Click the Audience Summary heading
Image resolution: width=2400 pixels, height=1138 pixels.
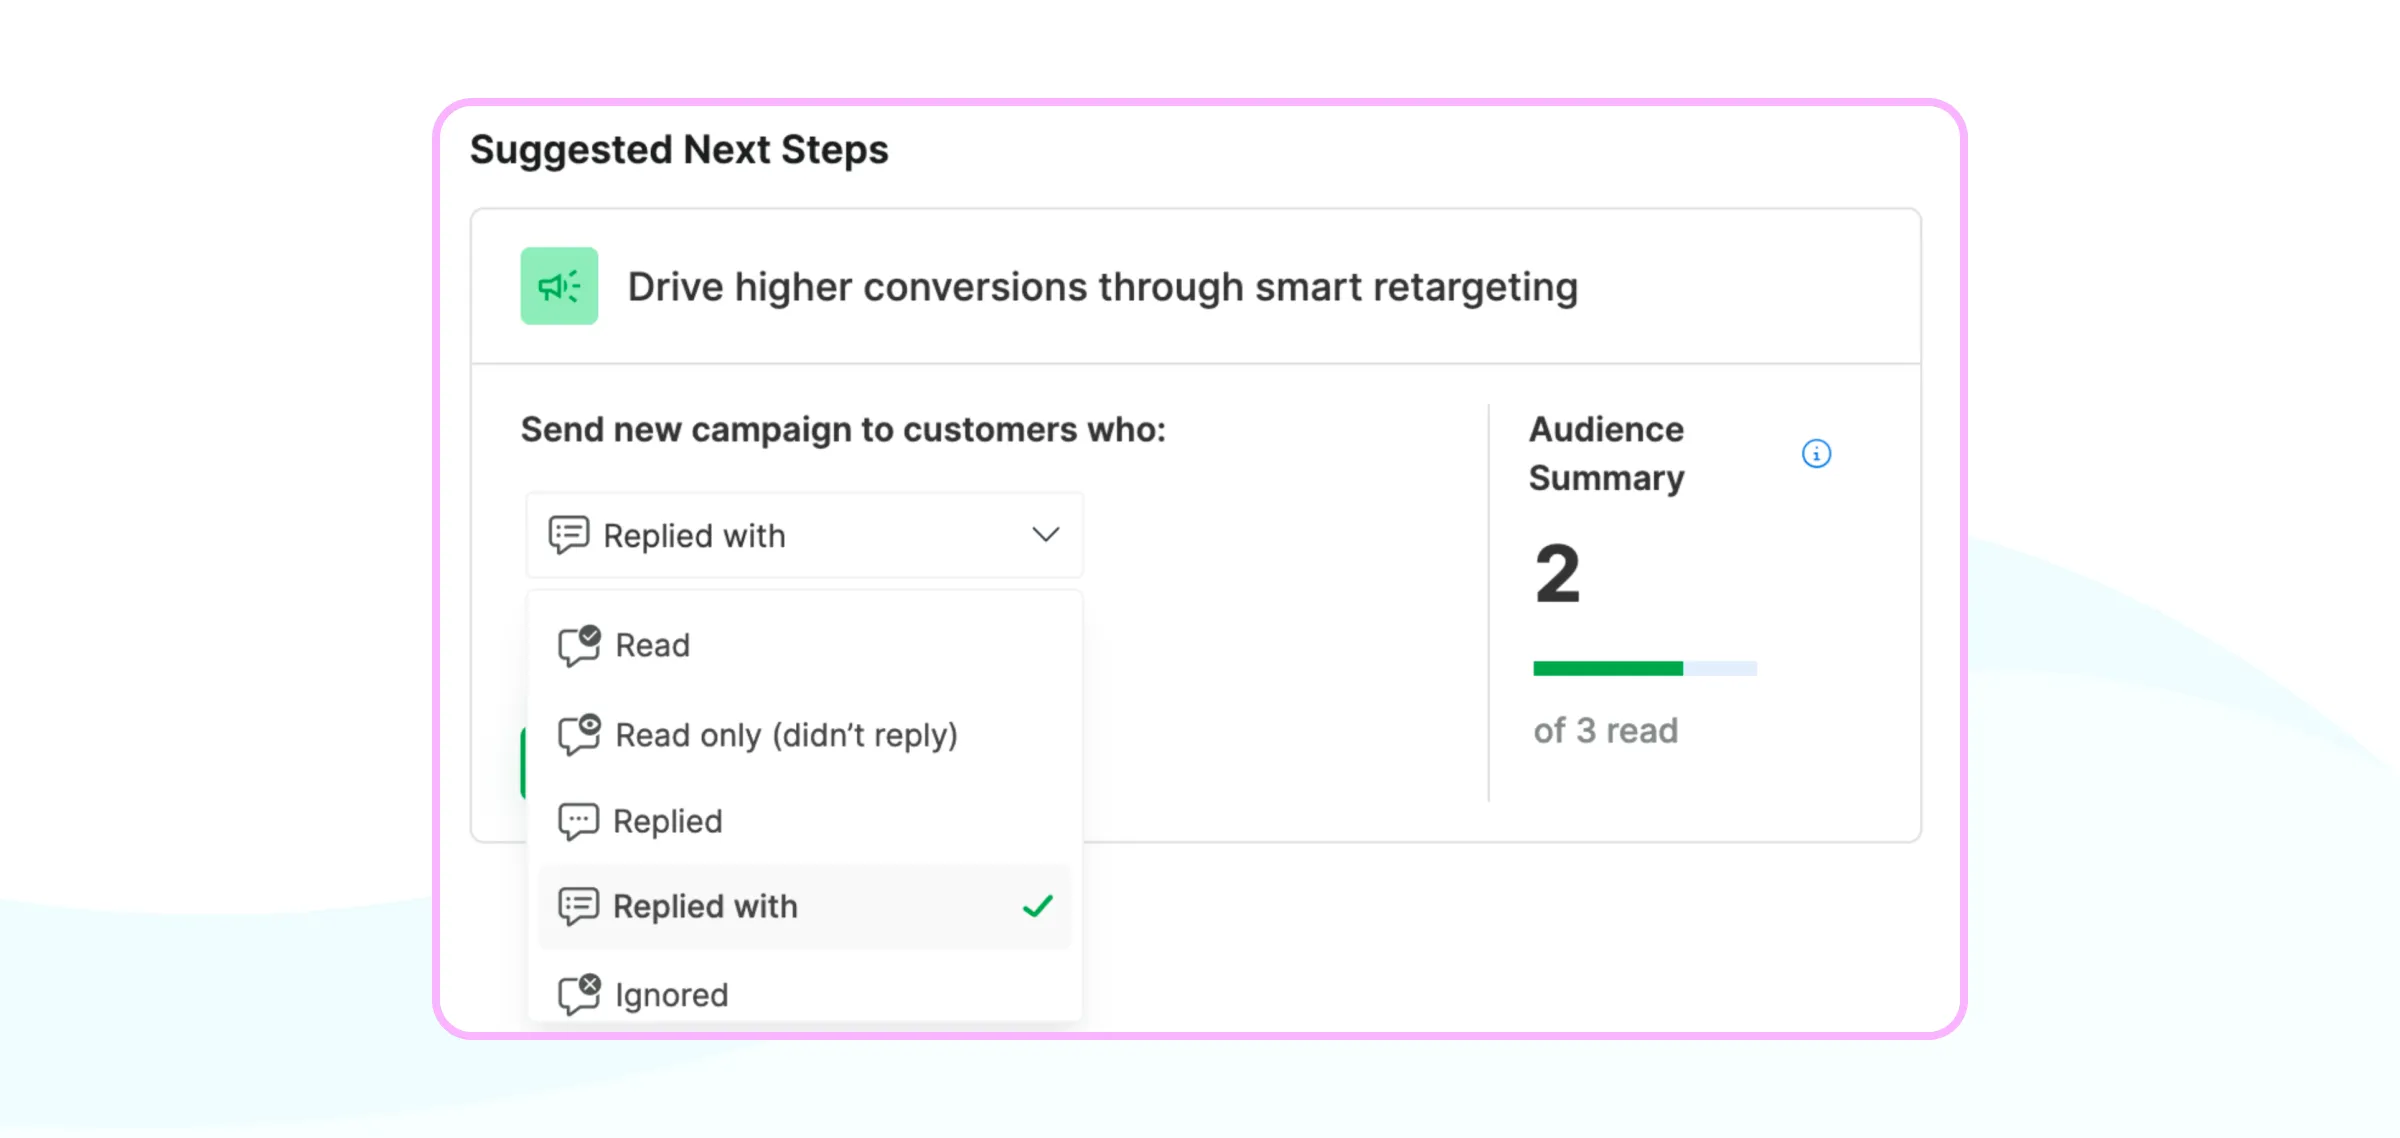tap(1606, 454)
